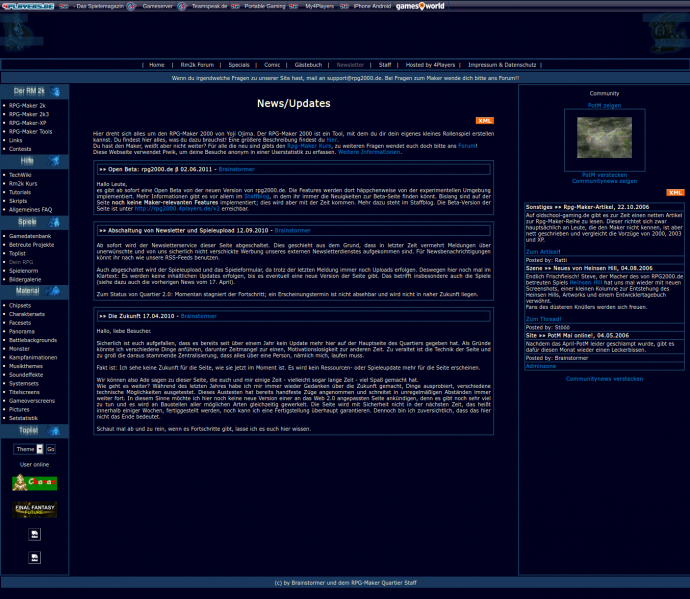Click 'PotM zeigen' link
This screenshot has height=599, width=690.
604,106
